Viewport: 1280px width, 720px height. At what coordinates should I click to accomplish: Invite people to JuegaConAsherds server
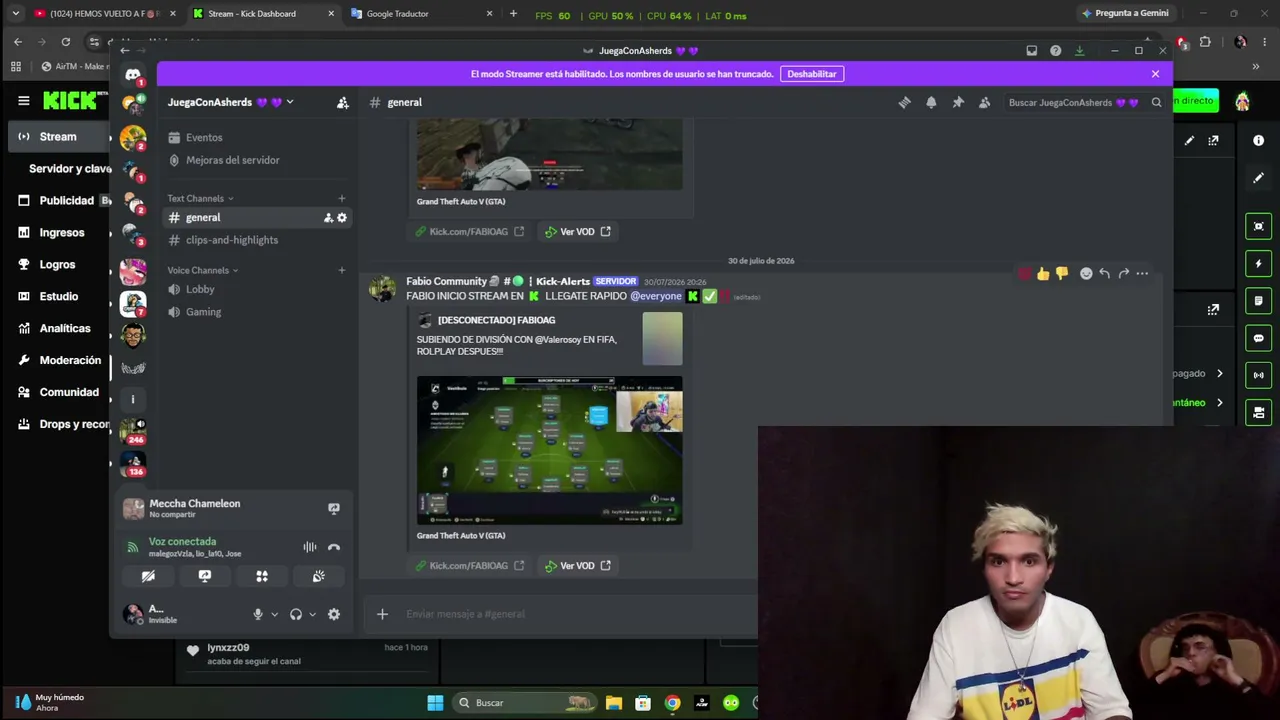[343, 102]
